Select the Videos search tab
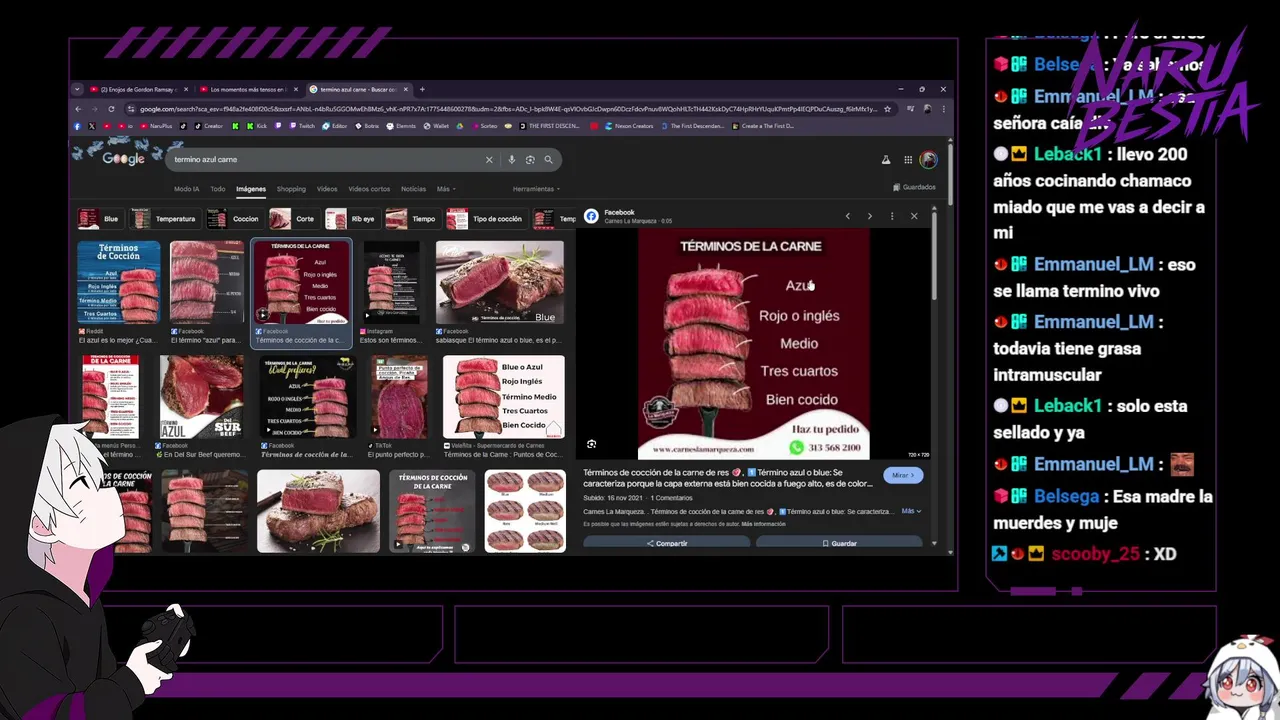 pyautogui.click(x=327, y=189)
